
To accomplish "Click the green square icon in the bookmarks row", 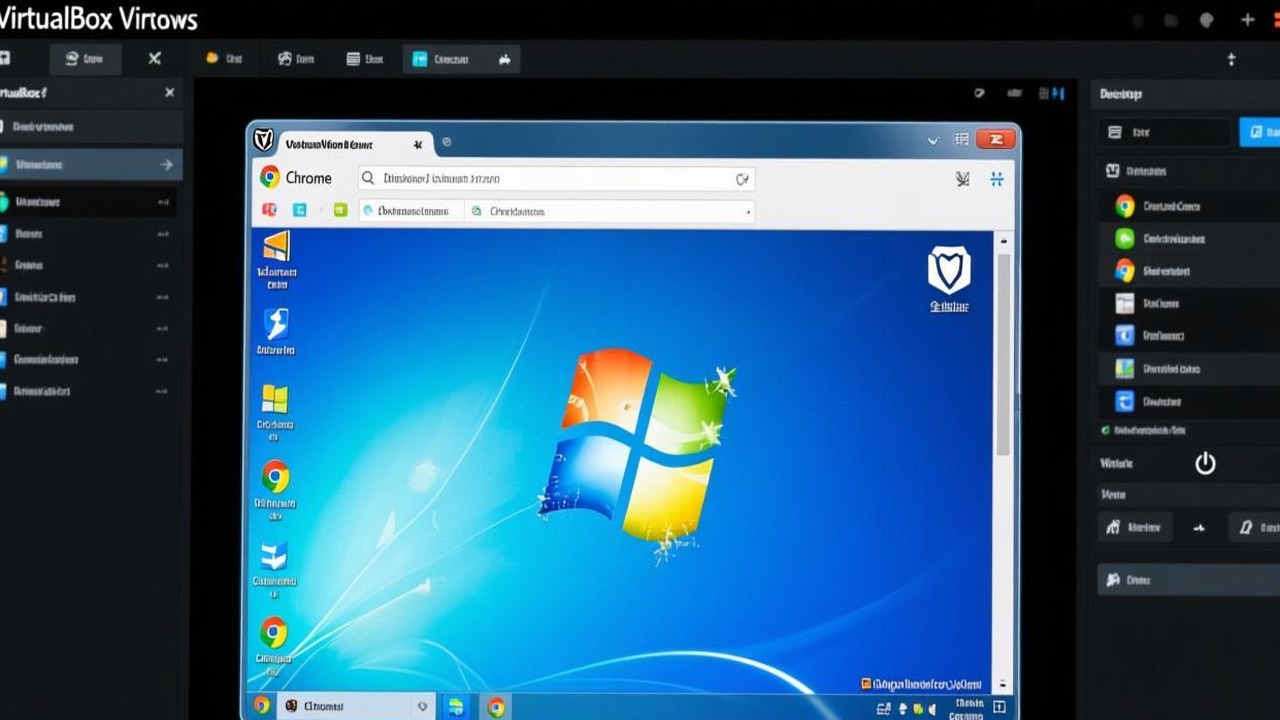I will coord(340,210).
